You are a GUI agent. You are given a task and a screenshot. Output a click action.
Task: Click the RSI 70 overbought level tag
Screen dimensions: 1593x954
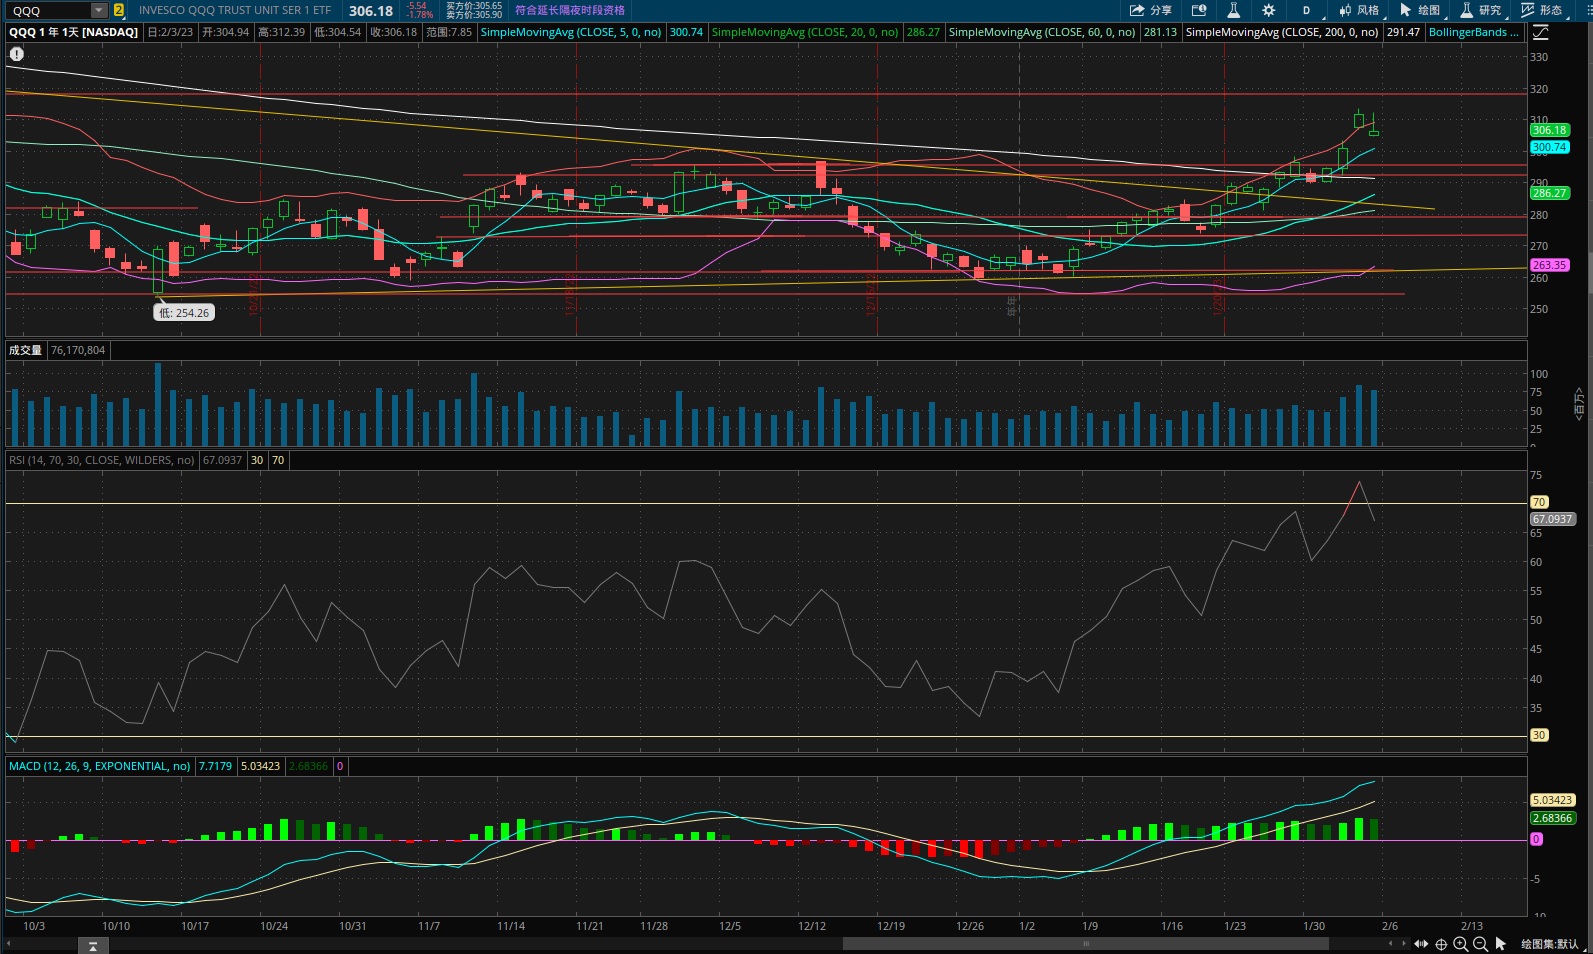coord(1539,502)
